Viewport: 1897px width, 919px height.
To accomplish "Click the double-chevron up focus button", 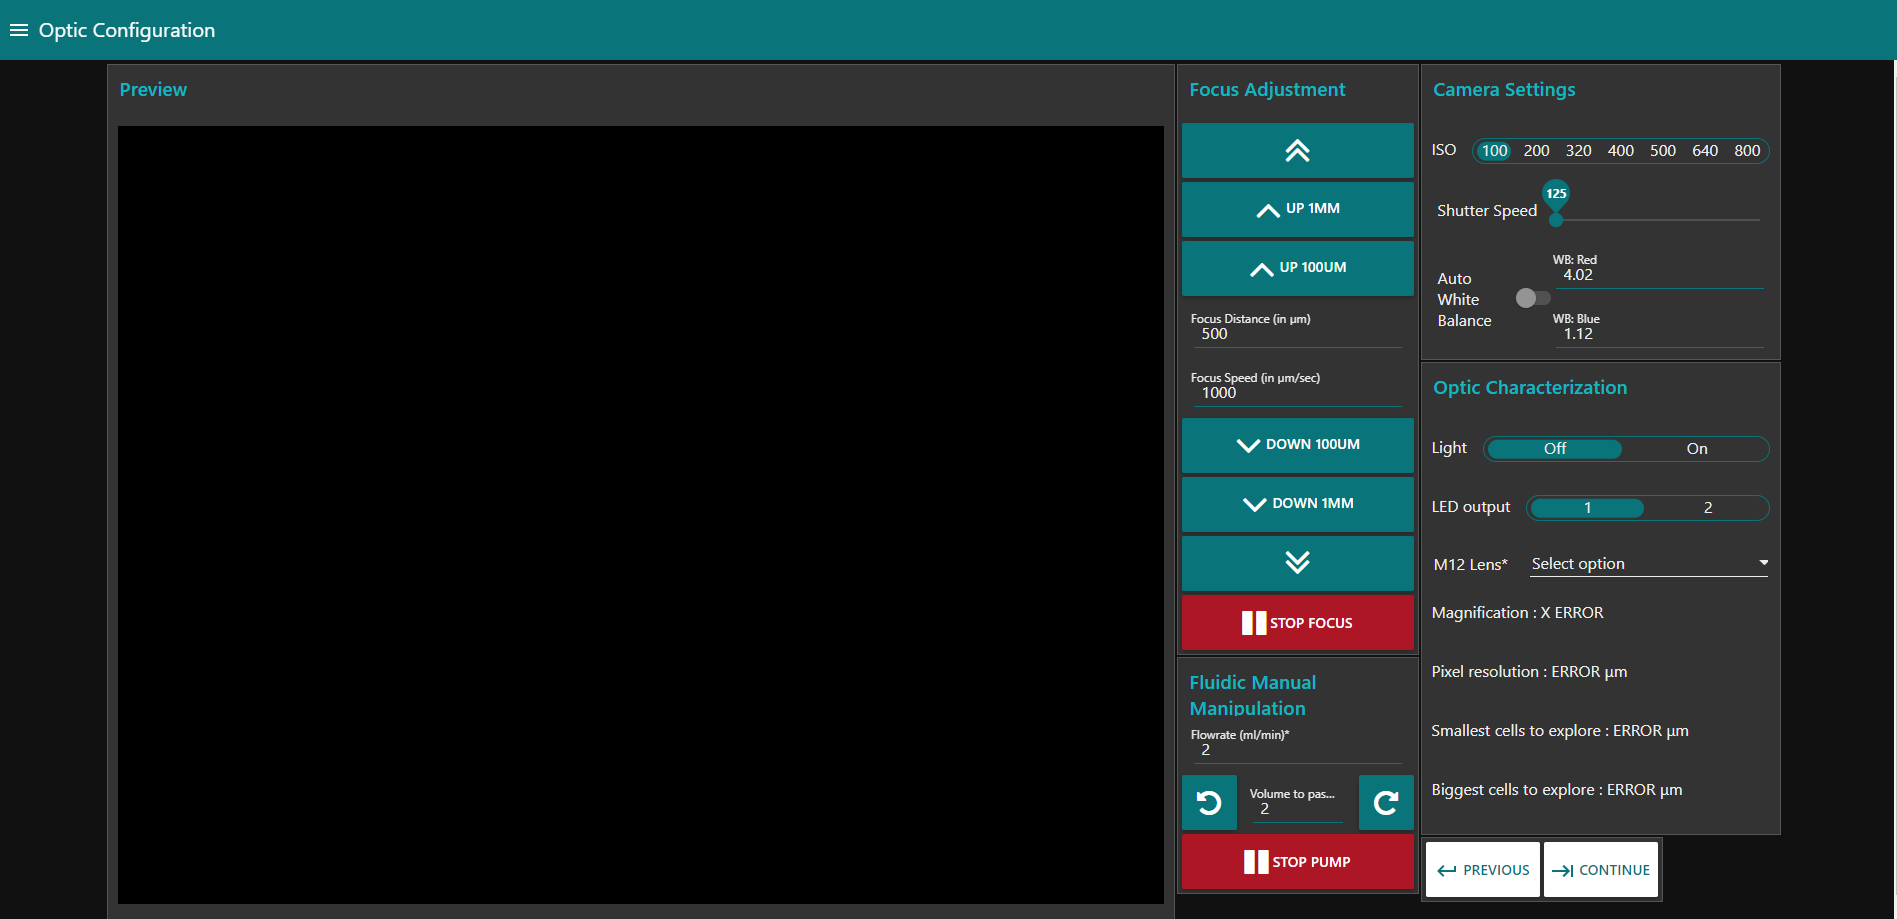I will 1297,151.
